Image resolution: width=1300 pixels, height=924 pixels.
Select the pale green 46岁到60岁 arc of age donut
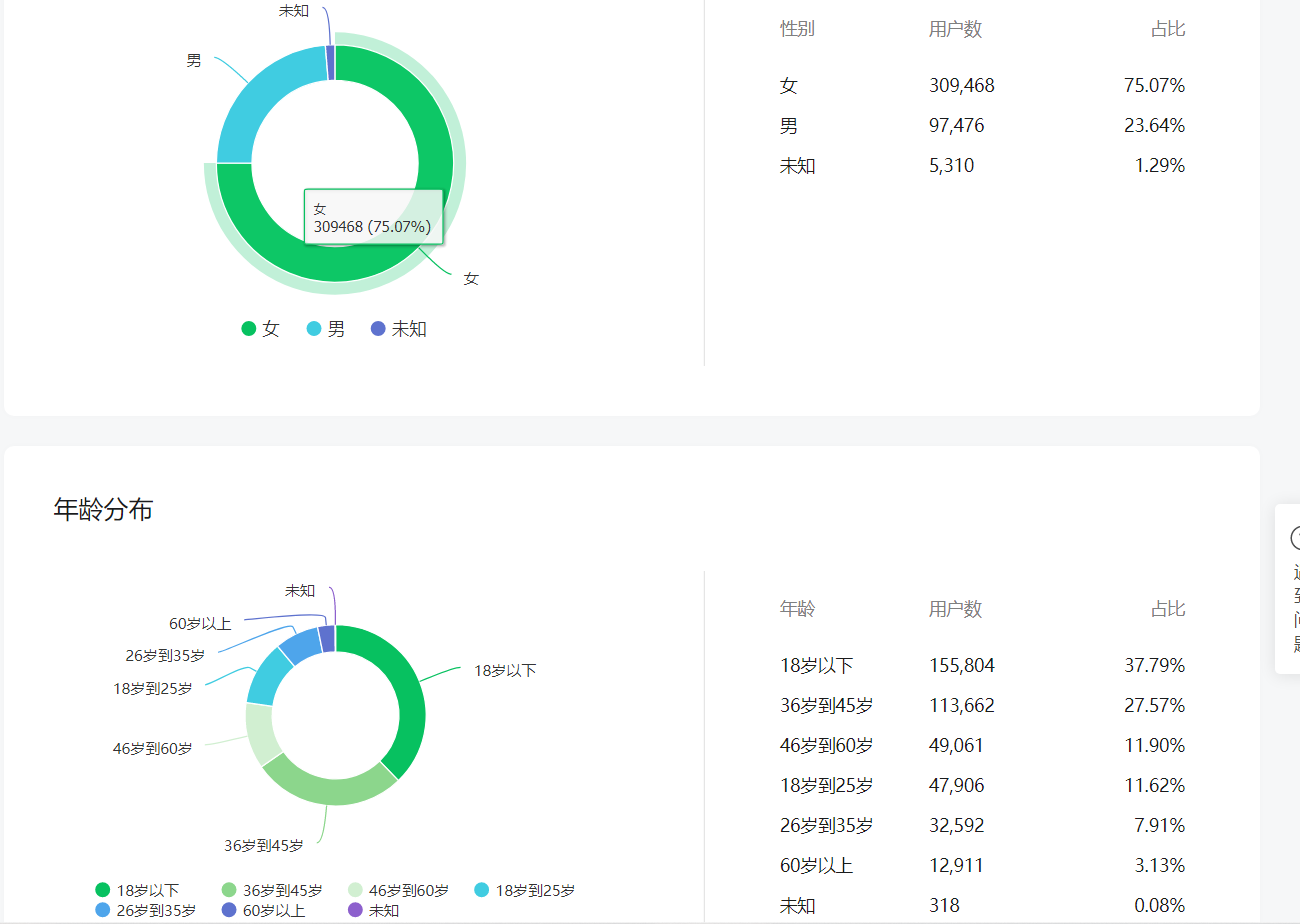(258, 733)
